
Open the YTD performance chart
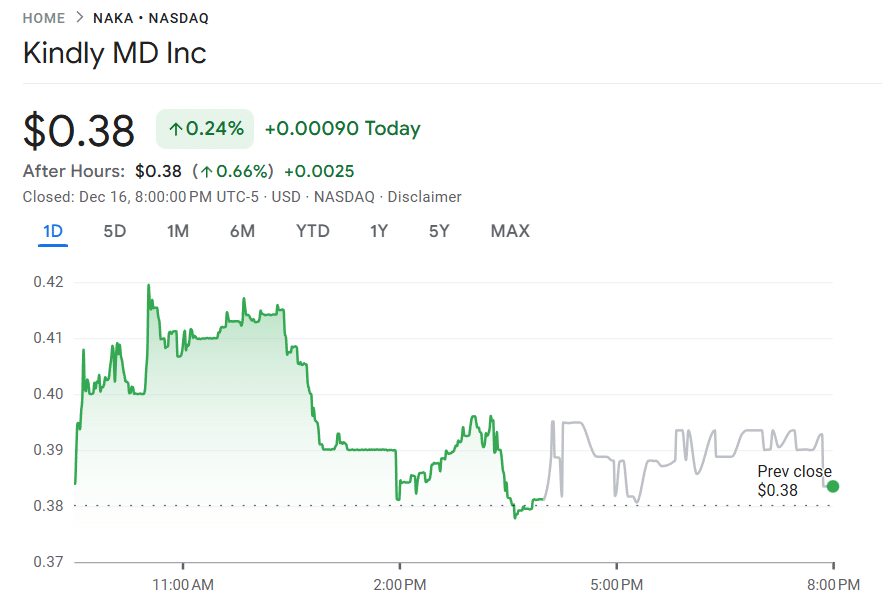tap(312, 230)
